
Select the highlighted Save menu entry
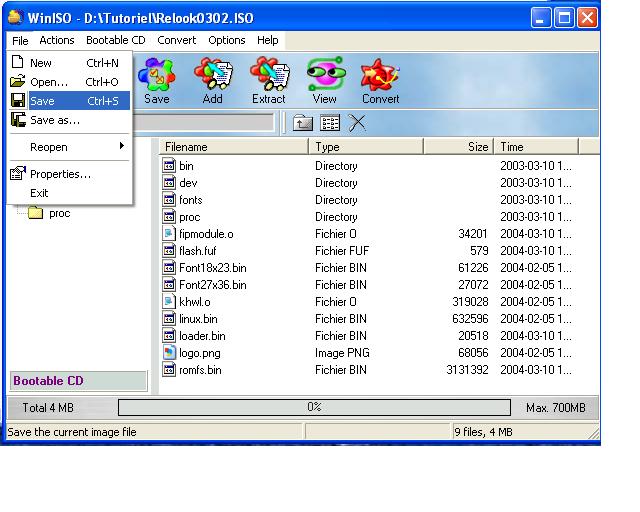pyautogui.click(x=70, y=100)
